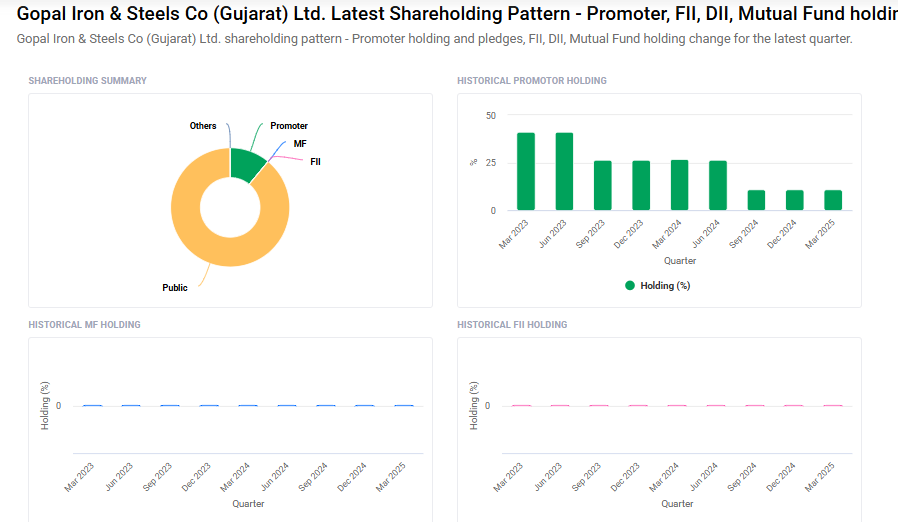Click the Mar 2025 promoter holding bar
This screenshot has height=522, width=898.
point(833,200)
